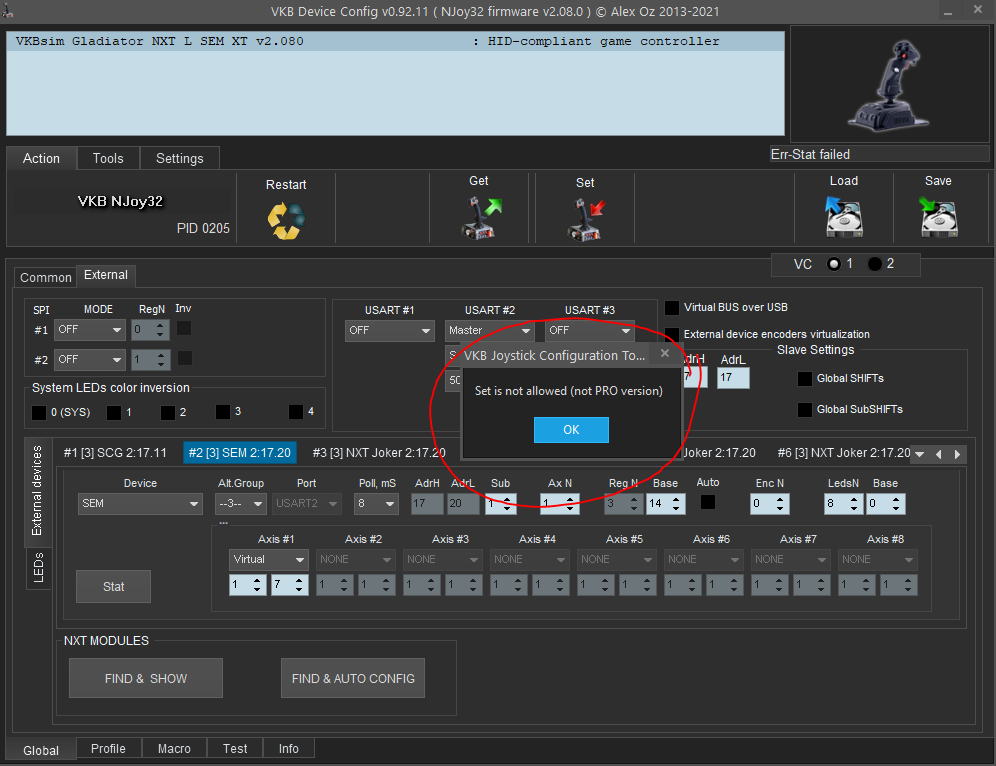This screenshot has height=766, width=996.
Task: Open Poll mS dropdown
Action: pos(377,504)
